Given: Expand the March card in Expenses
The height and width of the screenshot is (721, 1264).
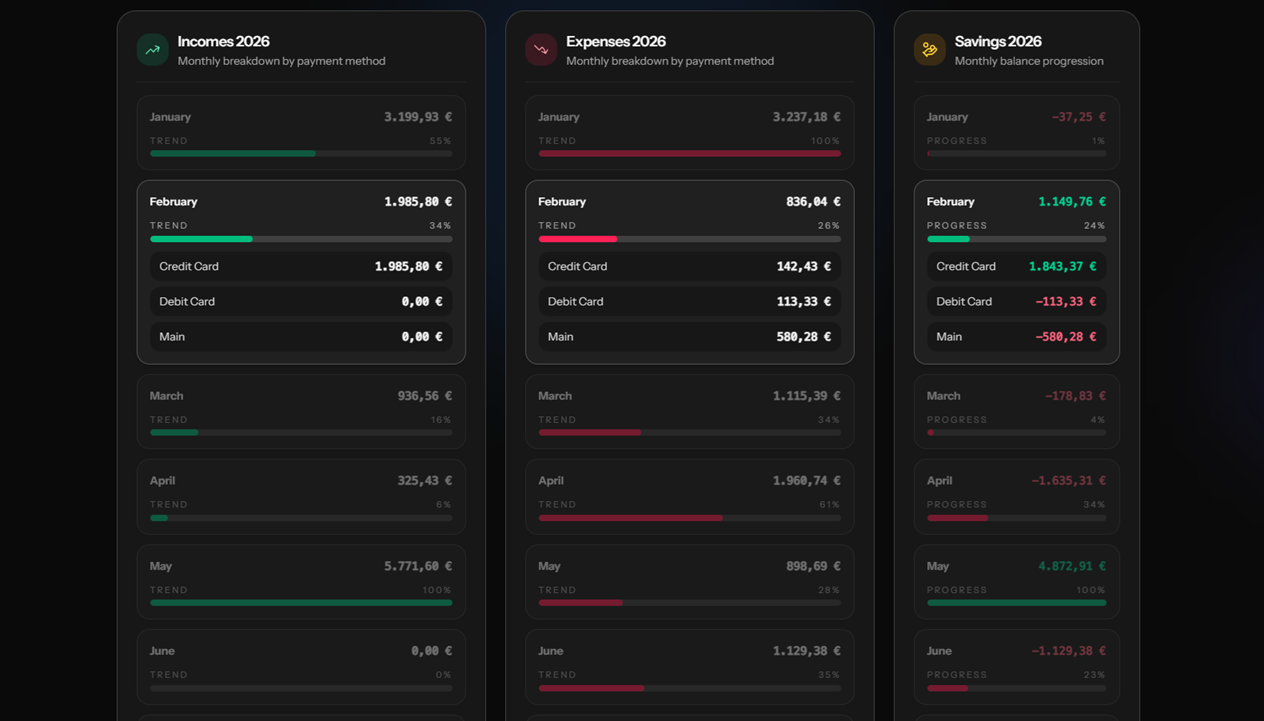Looking at the screenshot, I should click(x=690, y=412).
